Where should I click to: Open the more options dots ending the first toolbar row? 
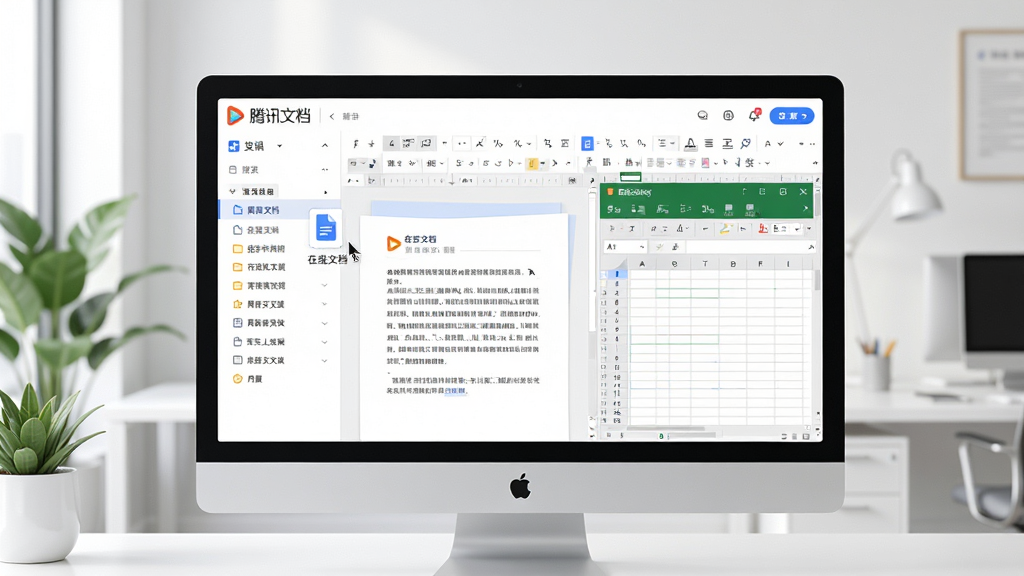812,144
